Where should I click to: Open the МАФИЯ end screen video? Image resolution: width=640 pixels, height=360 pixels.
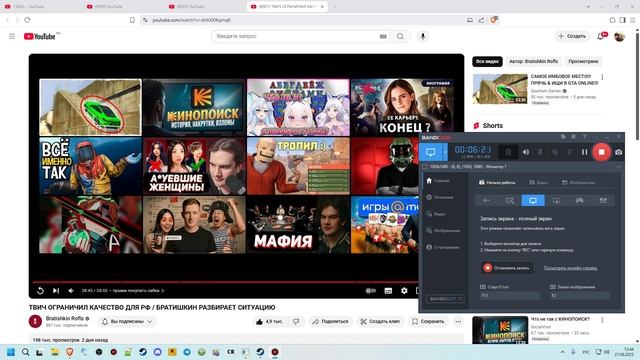click(x=298, y=225)
